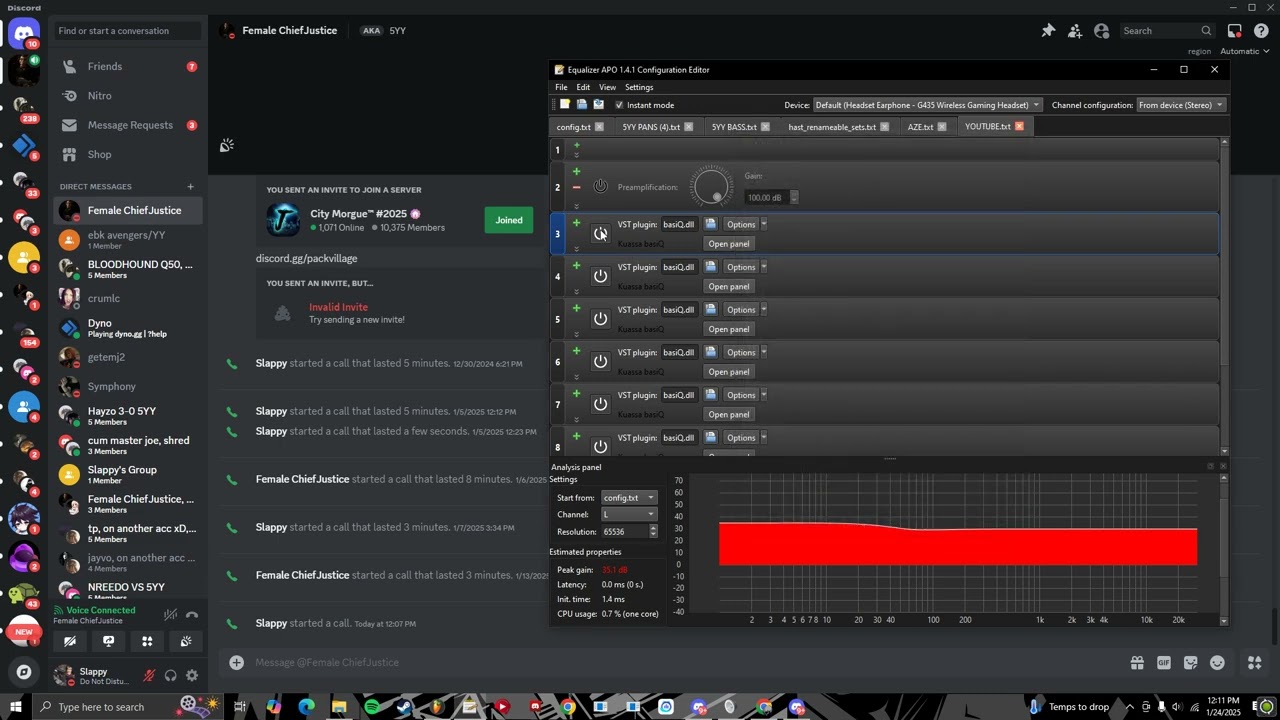The height and width of the screenshot is (720, 1280).
Task: Open the Settings menu in Equalizer APO
Action: point(639,87)
